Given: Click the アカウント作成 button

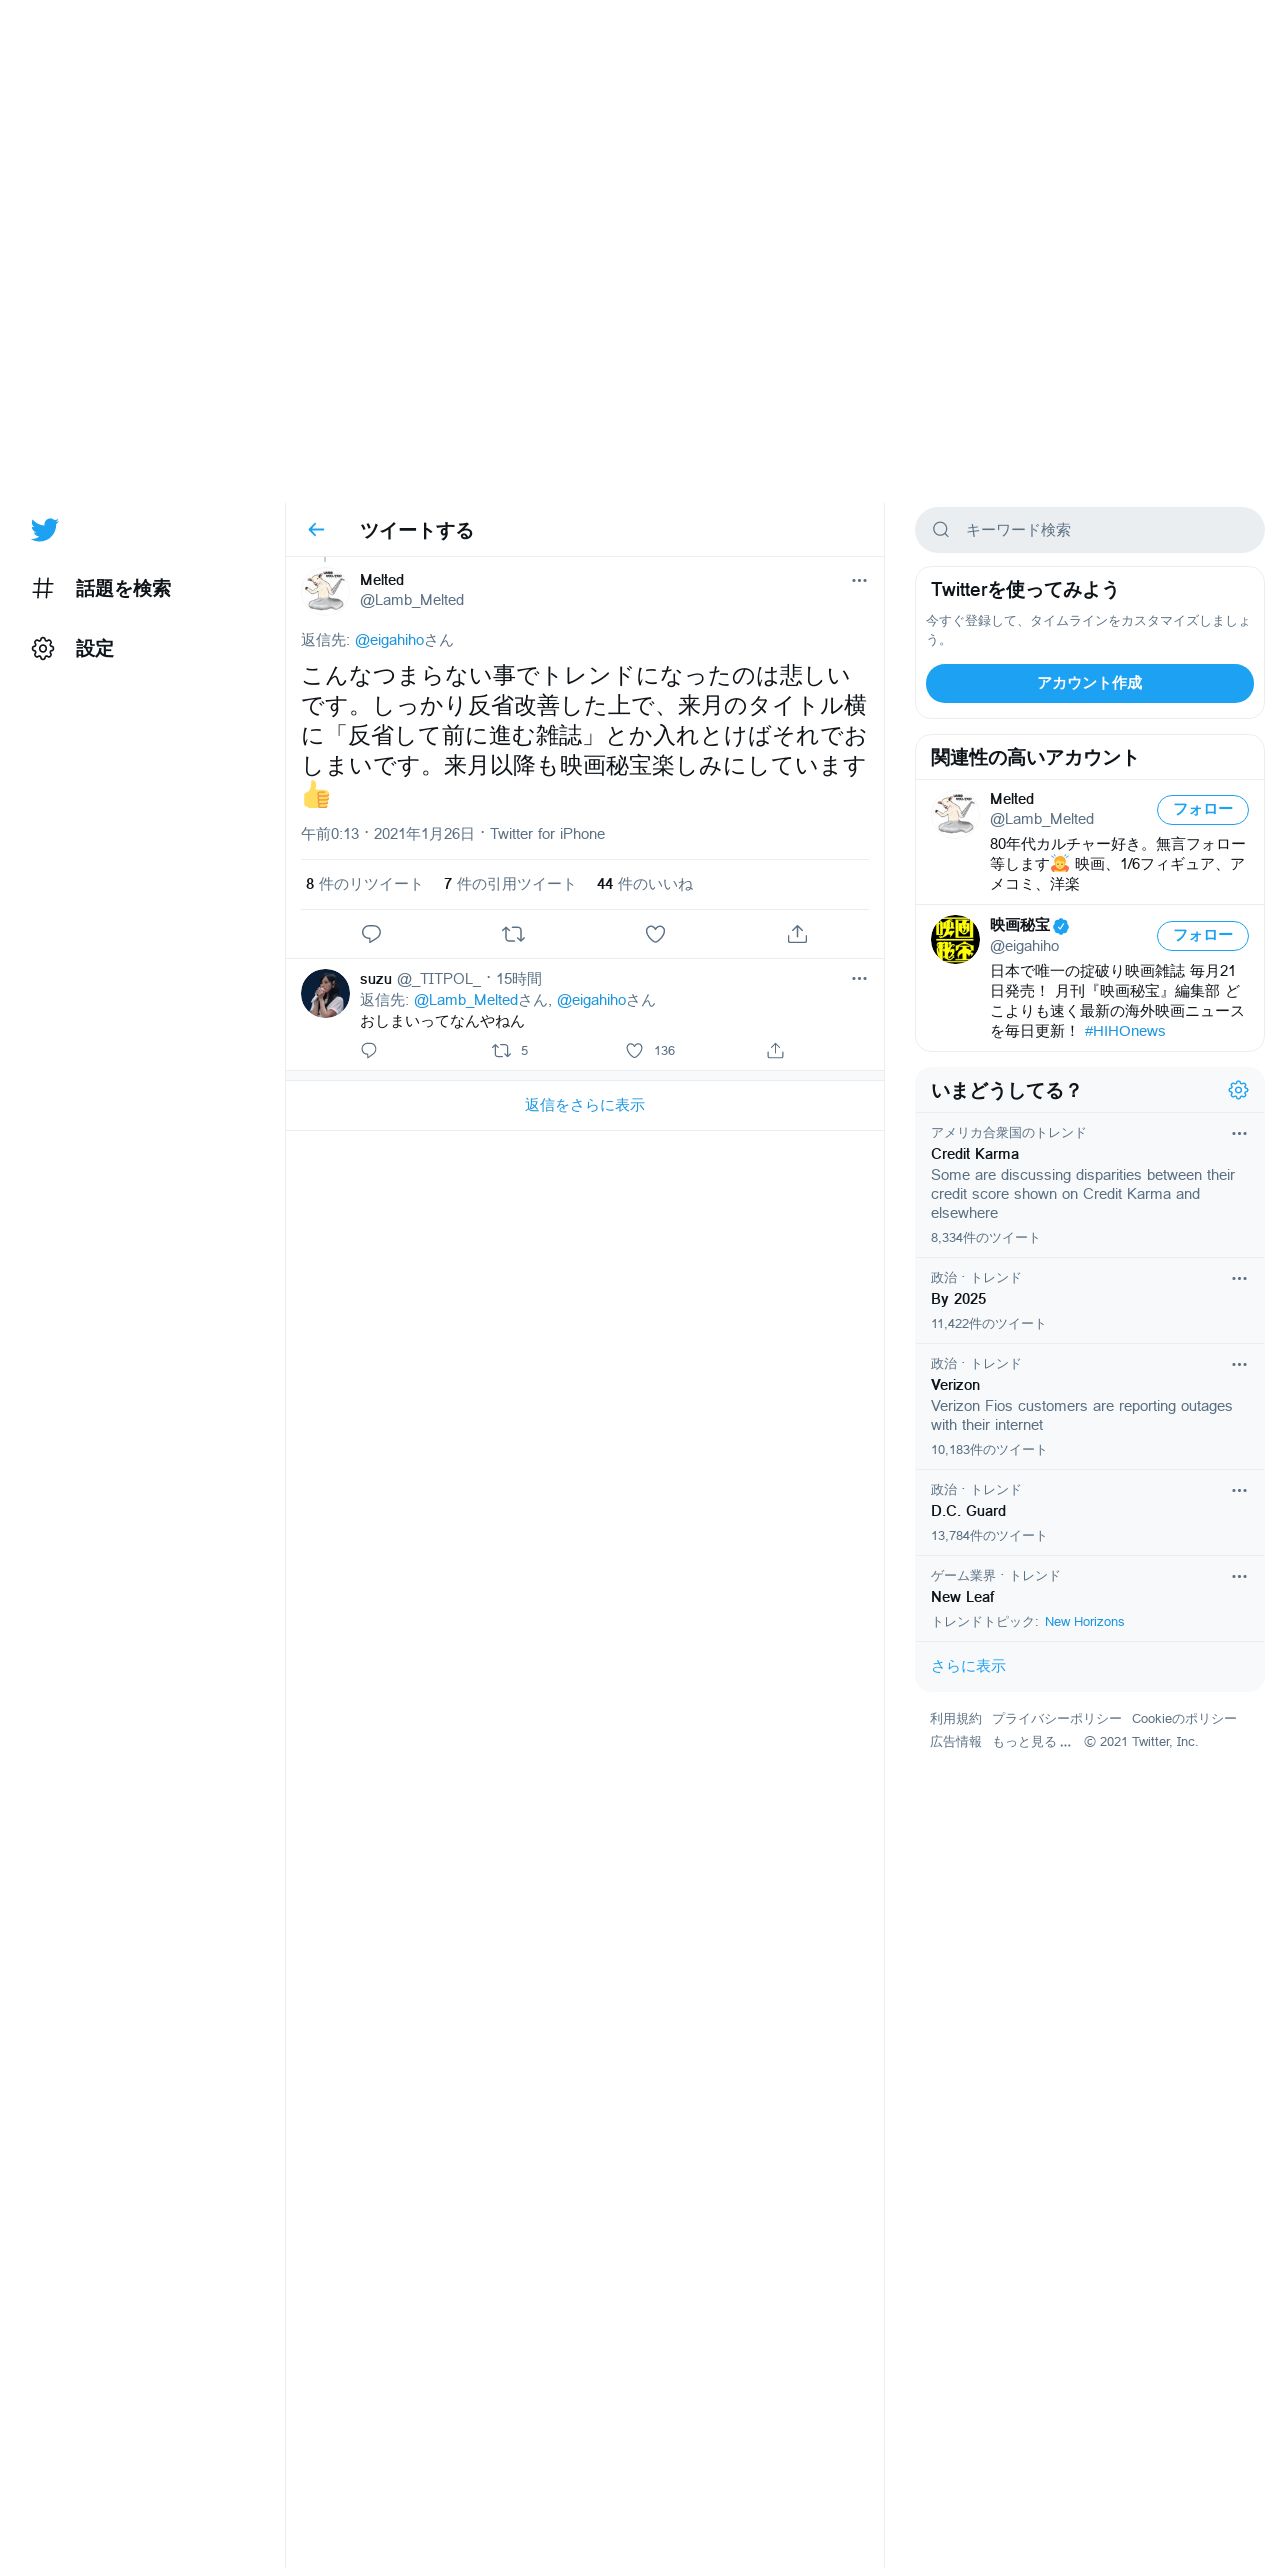Looking at the screenshot, I should (1089, 683).
